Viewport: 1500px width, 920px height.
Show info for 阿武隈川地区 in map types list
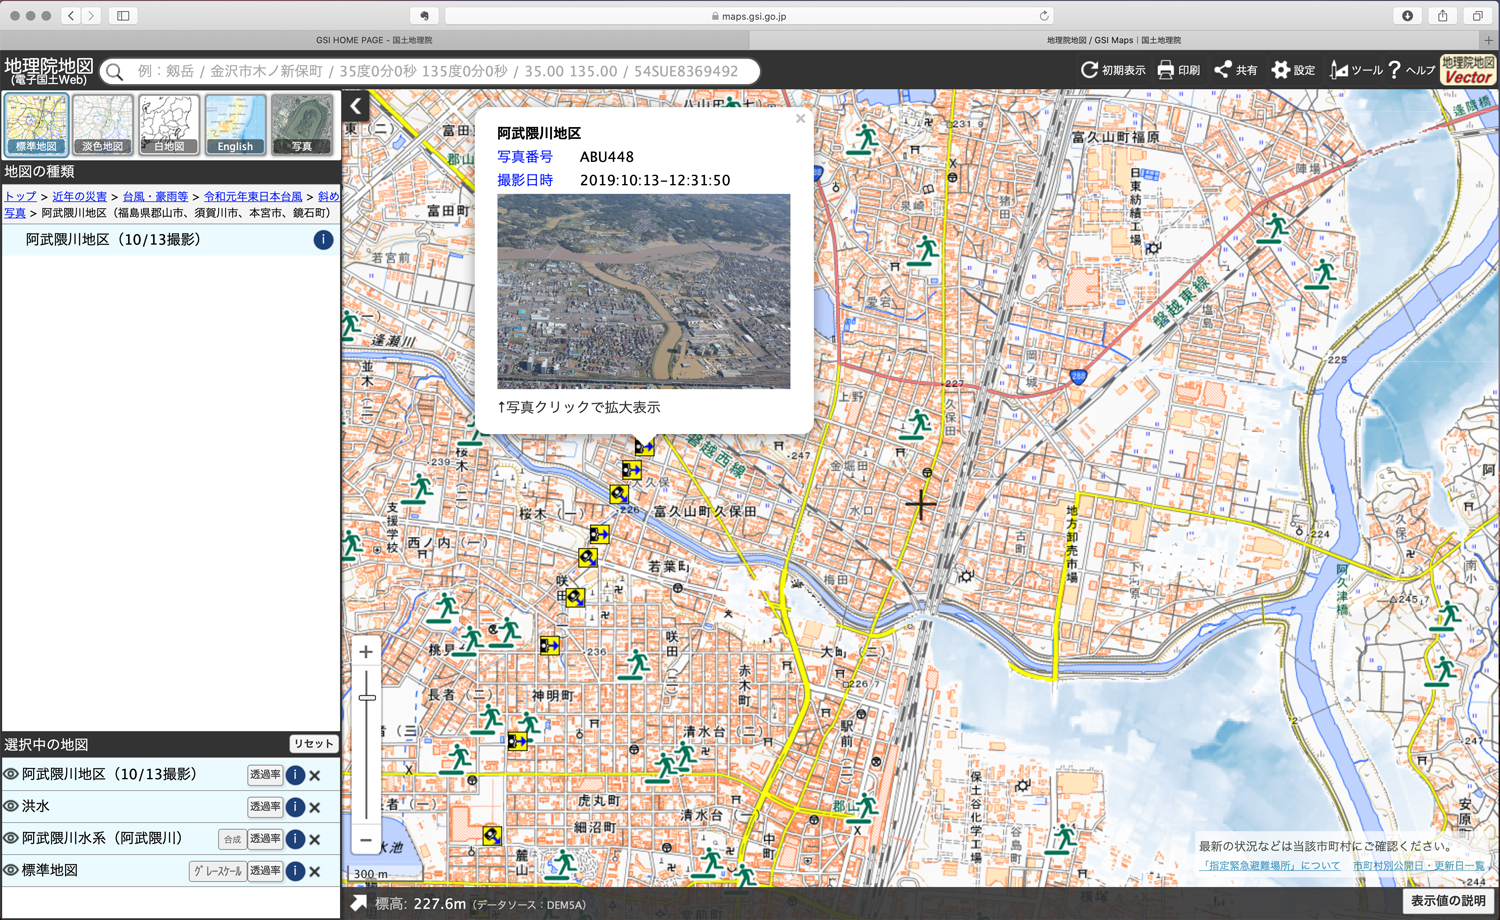[x=323, y=240]
